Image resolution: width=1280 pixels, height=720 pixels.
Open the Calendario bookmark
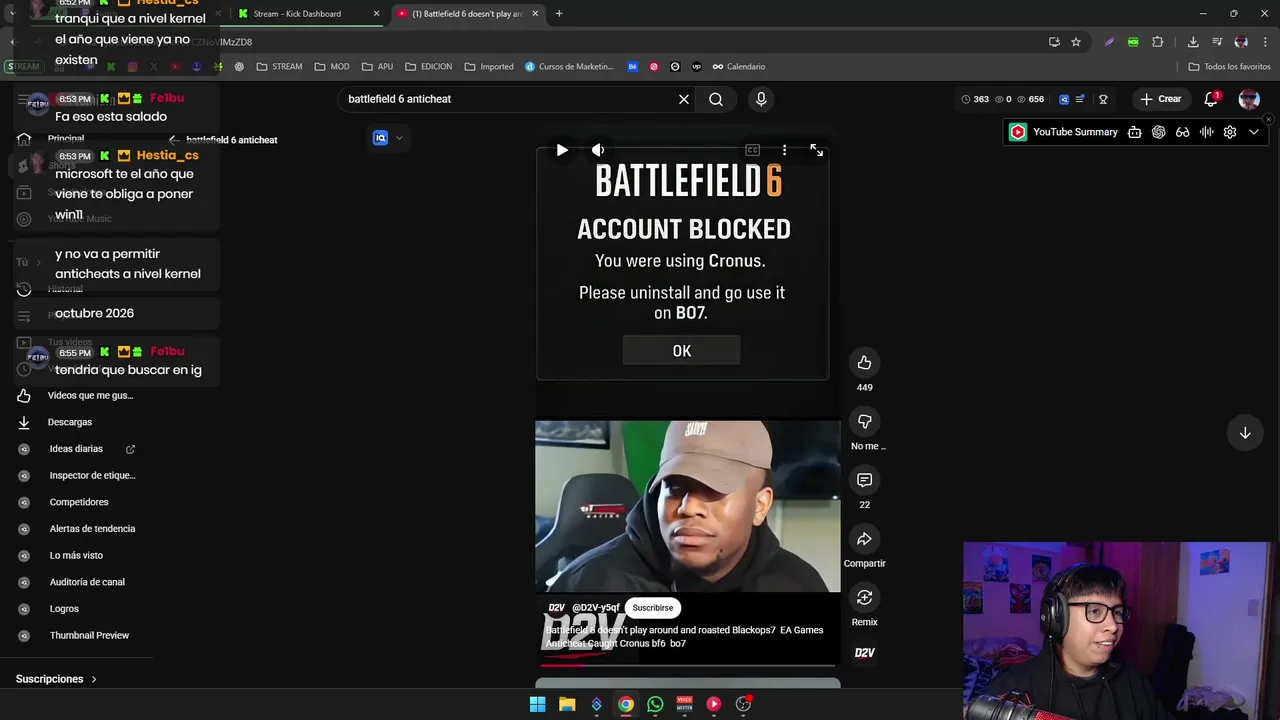(x=738, y=67)
